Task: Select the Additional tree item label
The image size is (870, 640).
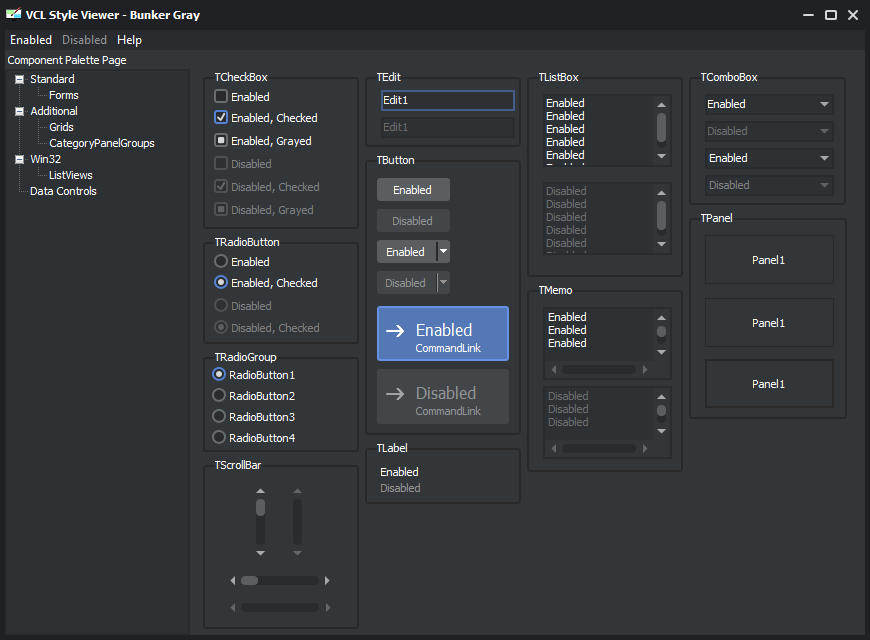Action: (x=54, y=112)
